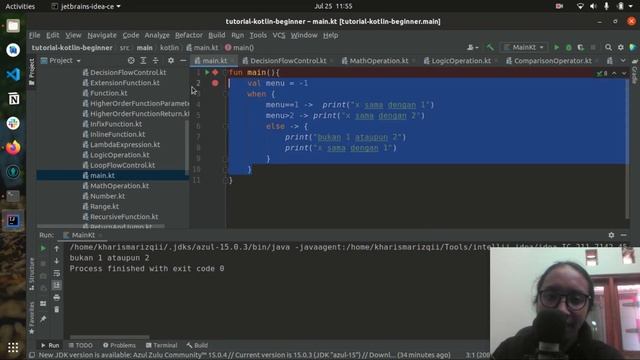
Task: Hide the Run panel with the minus icon
Action: [623, 235]
